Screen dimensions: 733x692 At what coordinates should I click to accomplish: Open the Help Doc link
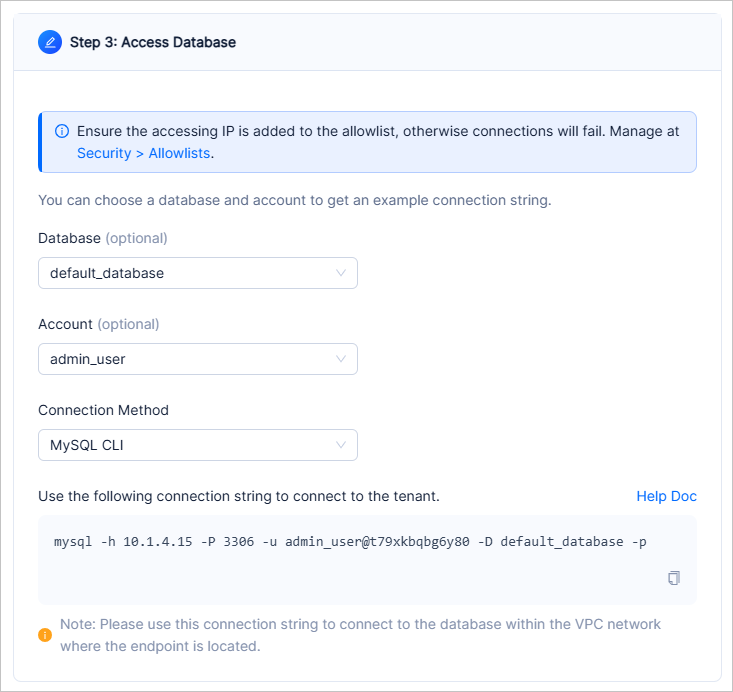(x=666, y=496)
